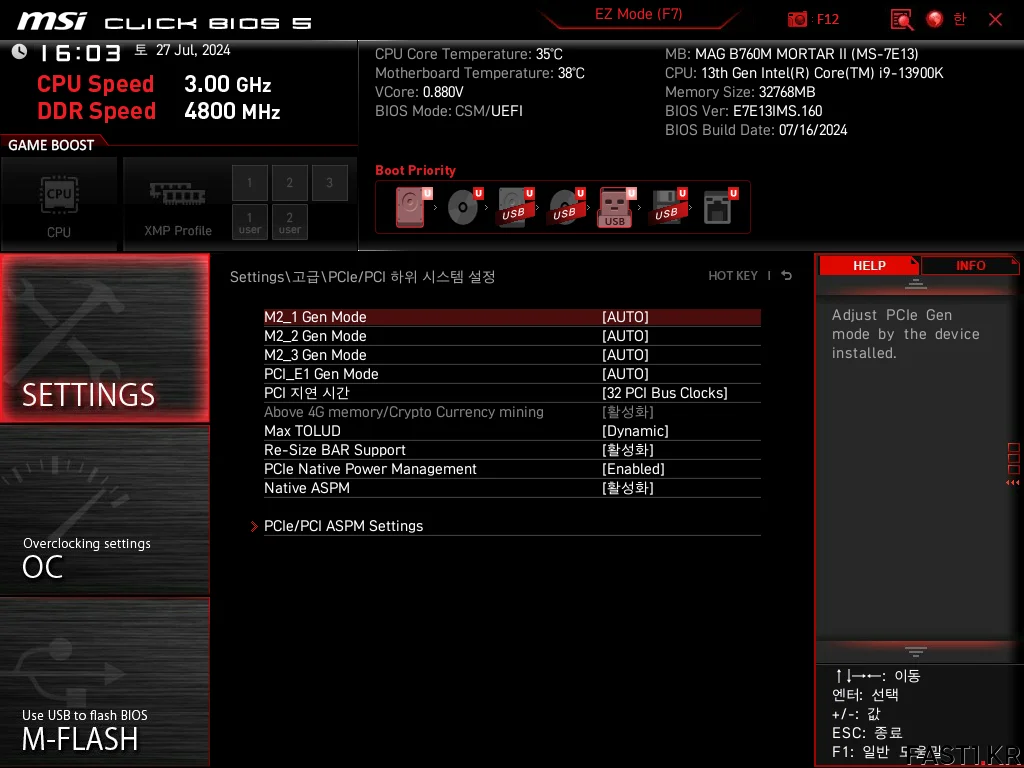The image size is (1024, 768).
Task: Change the Native ASPM value
Action: point(628,488)
